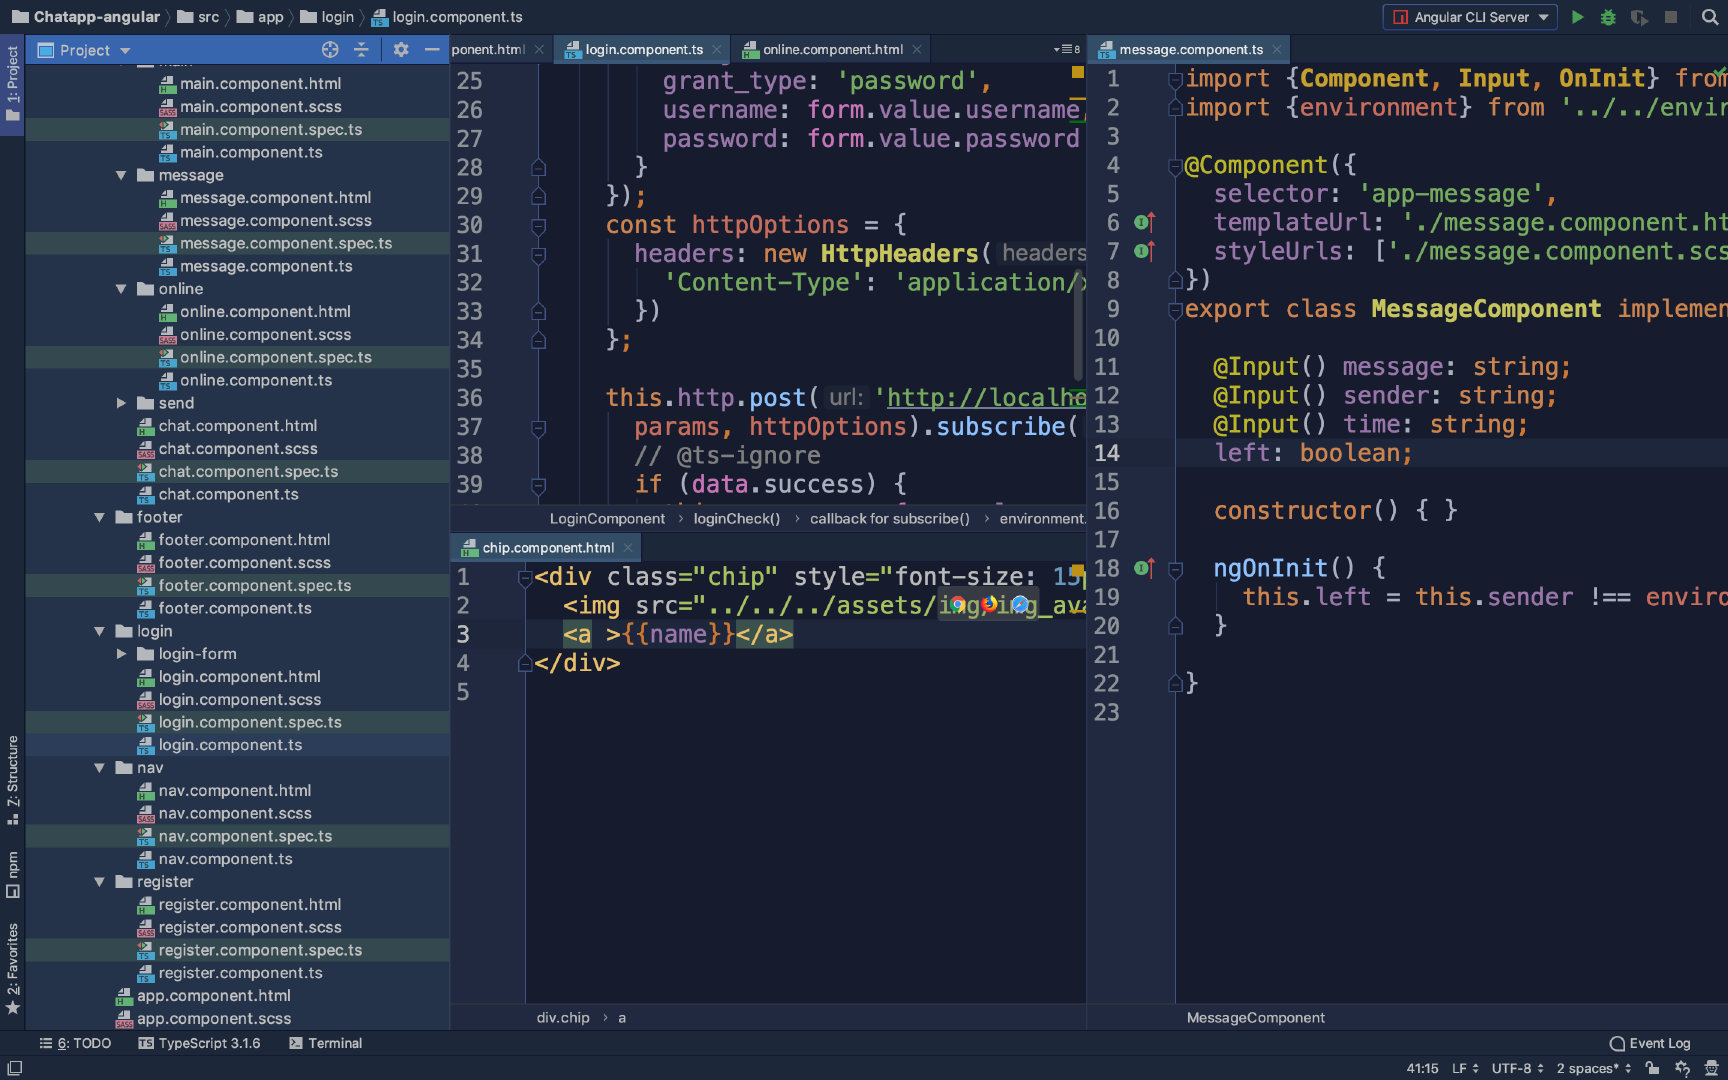1728x1080 pixels.
Task: Run the Angular CLI Server configuration
Action: click(x=1577, y=17)
